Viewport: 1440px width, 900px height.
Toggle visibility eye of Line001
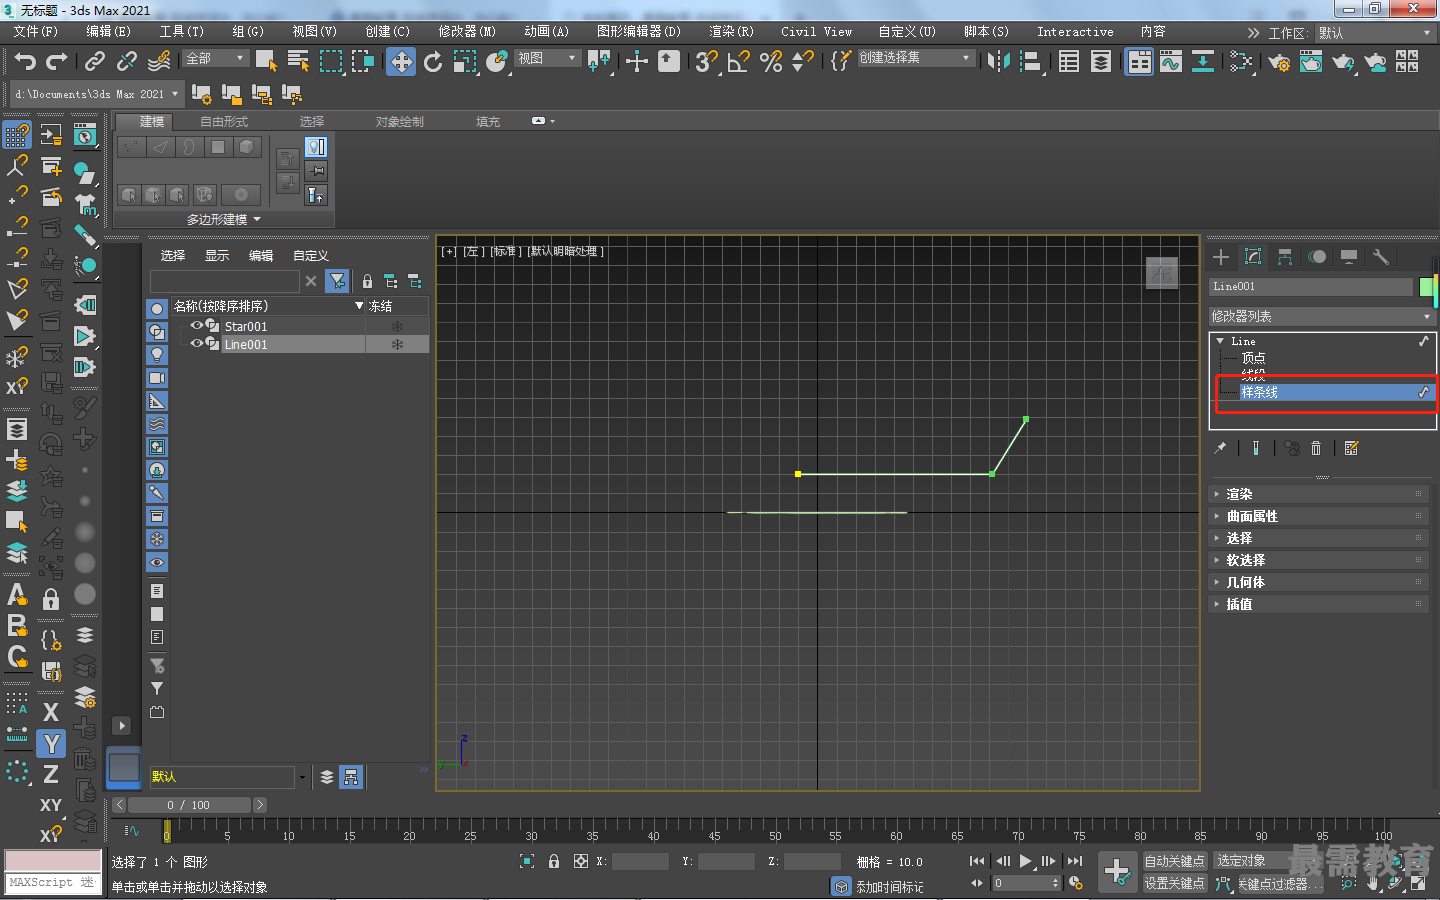(x=197, y=344)
